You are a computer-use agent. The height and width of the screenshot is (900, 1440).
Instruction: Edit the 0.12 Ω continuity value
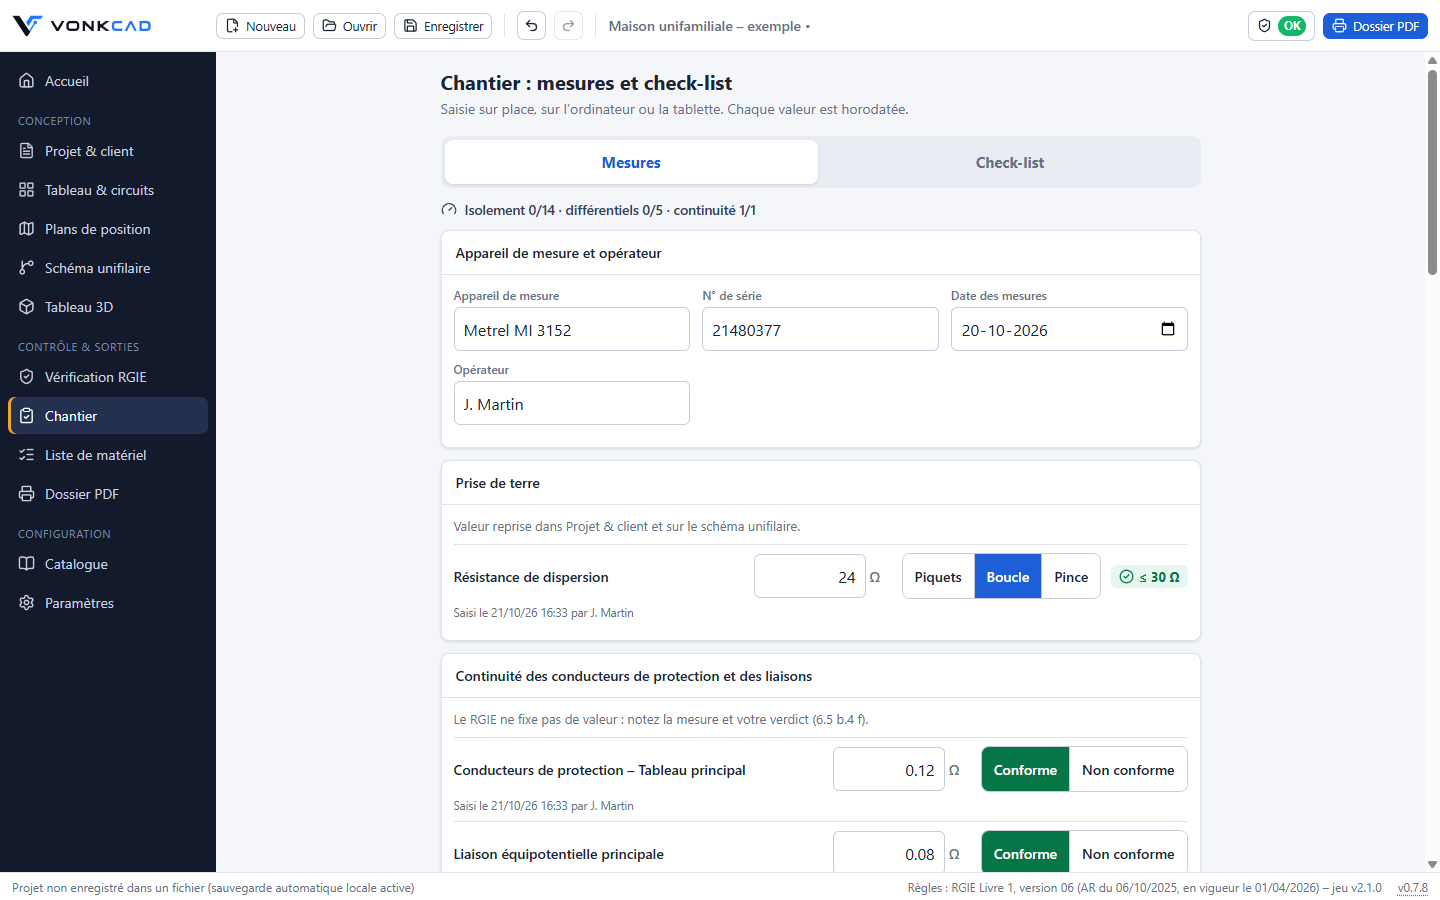[x=889, y=769]
